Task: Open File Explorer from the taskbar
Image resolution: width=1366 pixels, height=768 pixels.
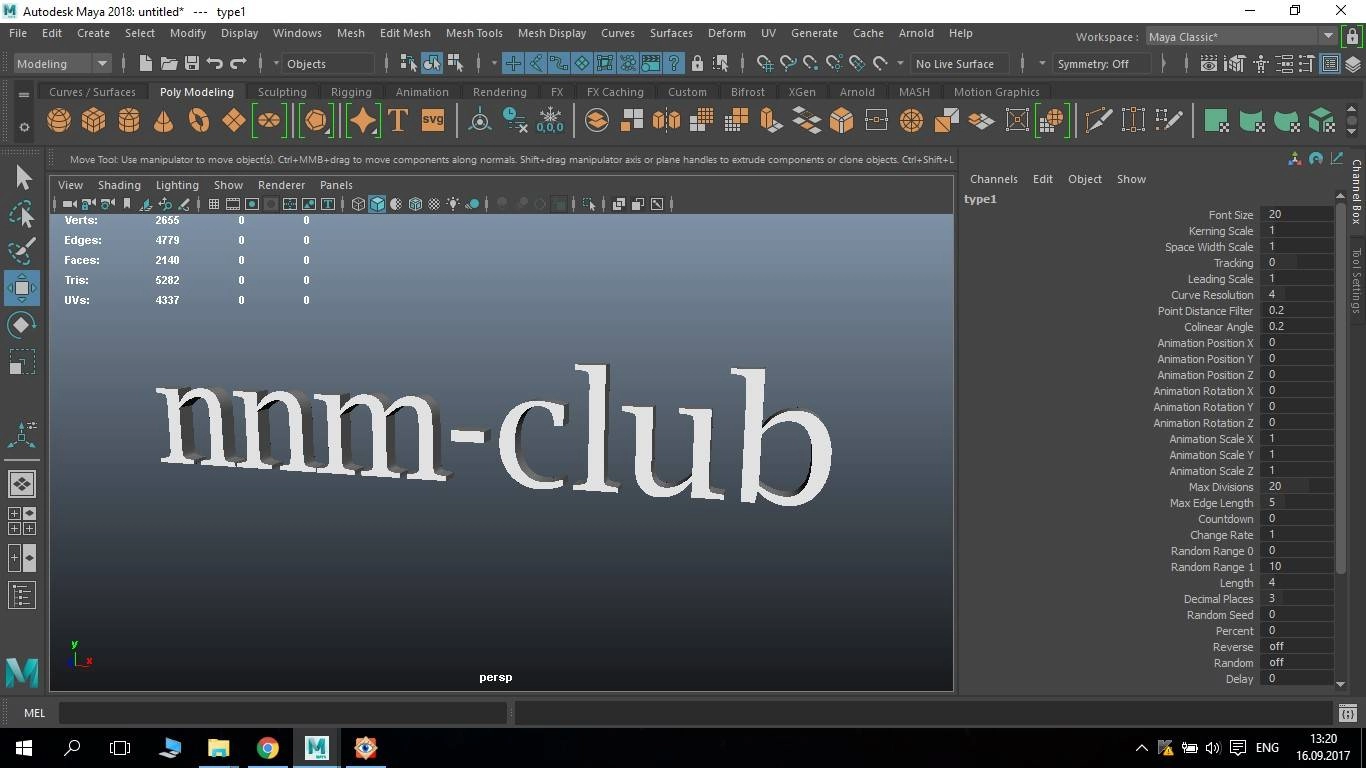Action: 218,747
